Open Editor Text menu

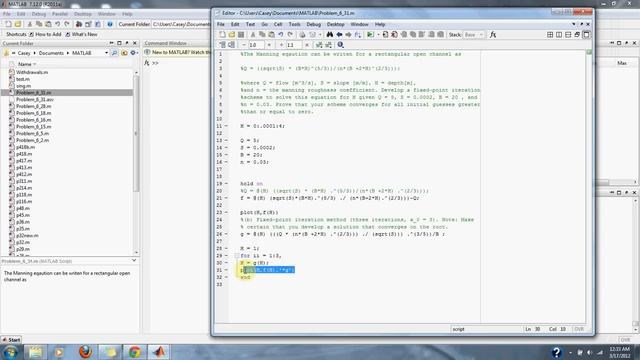(250, 24)
